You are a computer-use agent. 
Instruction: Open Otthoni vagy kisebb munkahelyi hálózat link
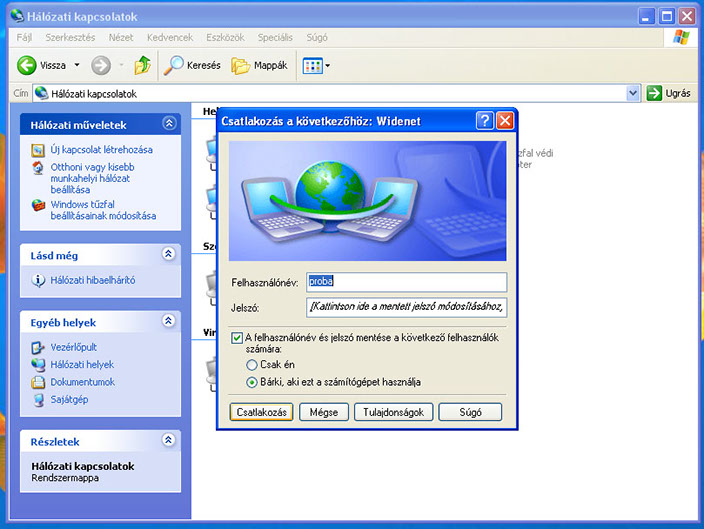click(92, 178)
